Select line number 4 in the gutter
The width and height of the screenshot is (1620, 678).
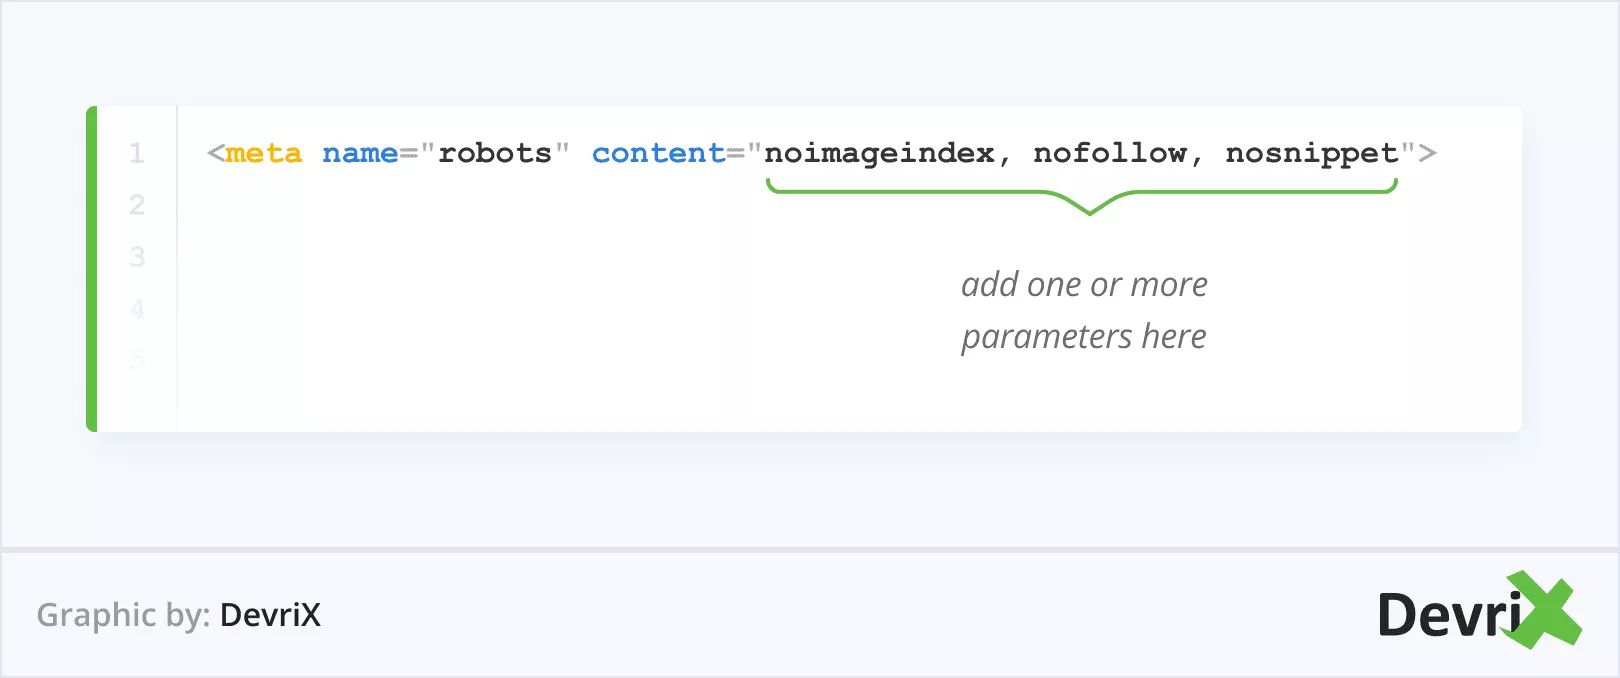click(x=137, y=309)
